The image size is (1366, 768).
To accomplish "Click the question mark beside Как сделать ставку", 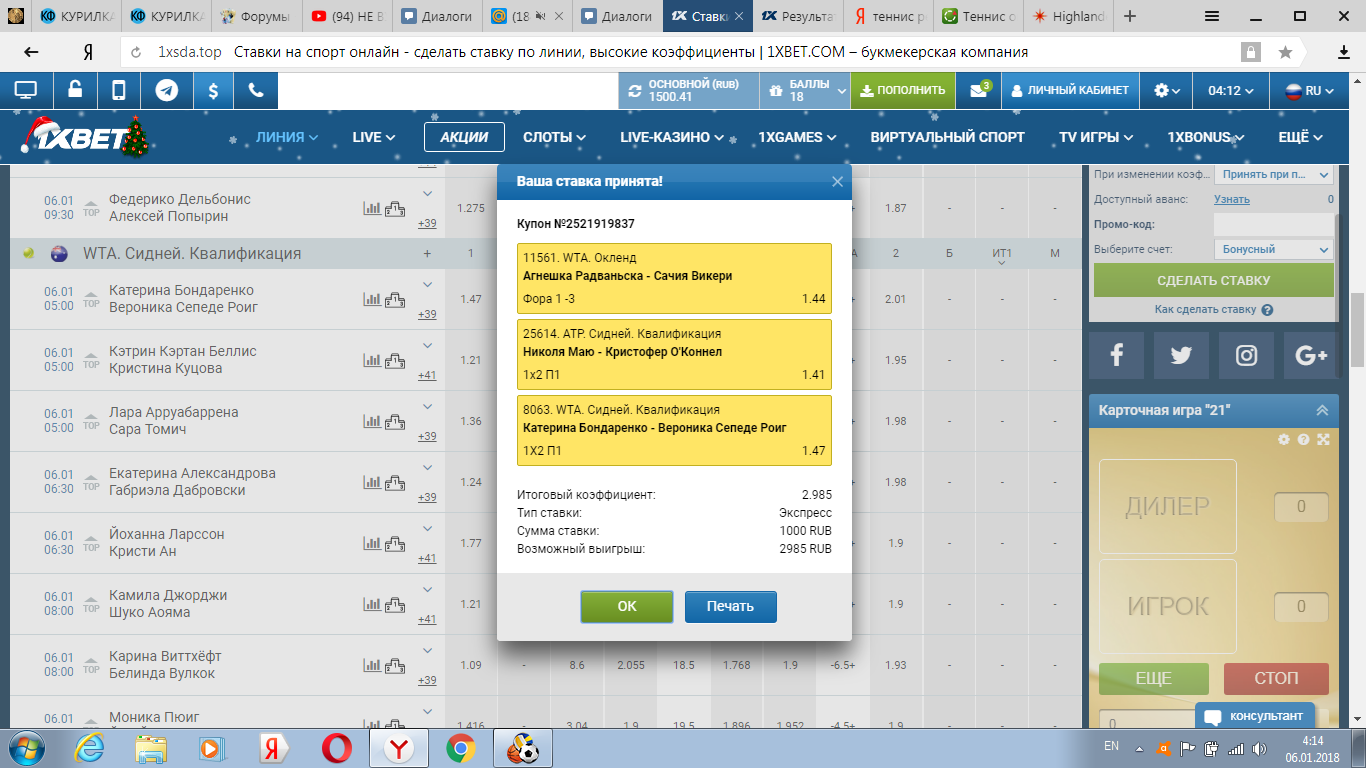I will (x=1267, y=310).
